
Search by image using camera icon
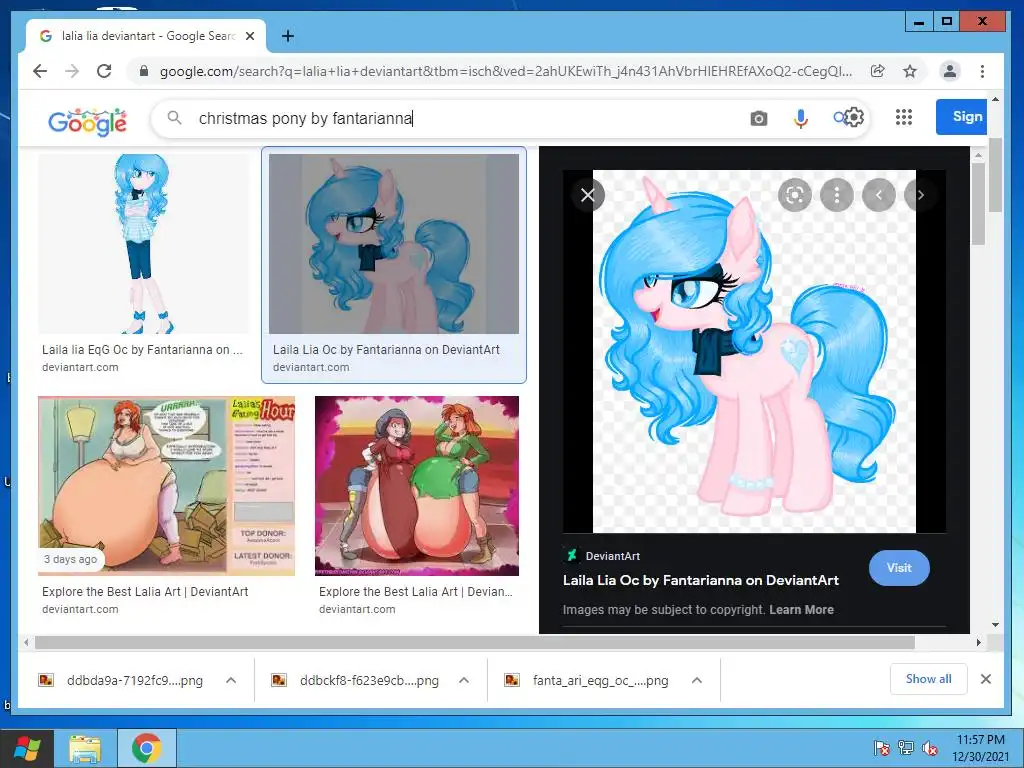(x=758, y=118)
